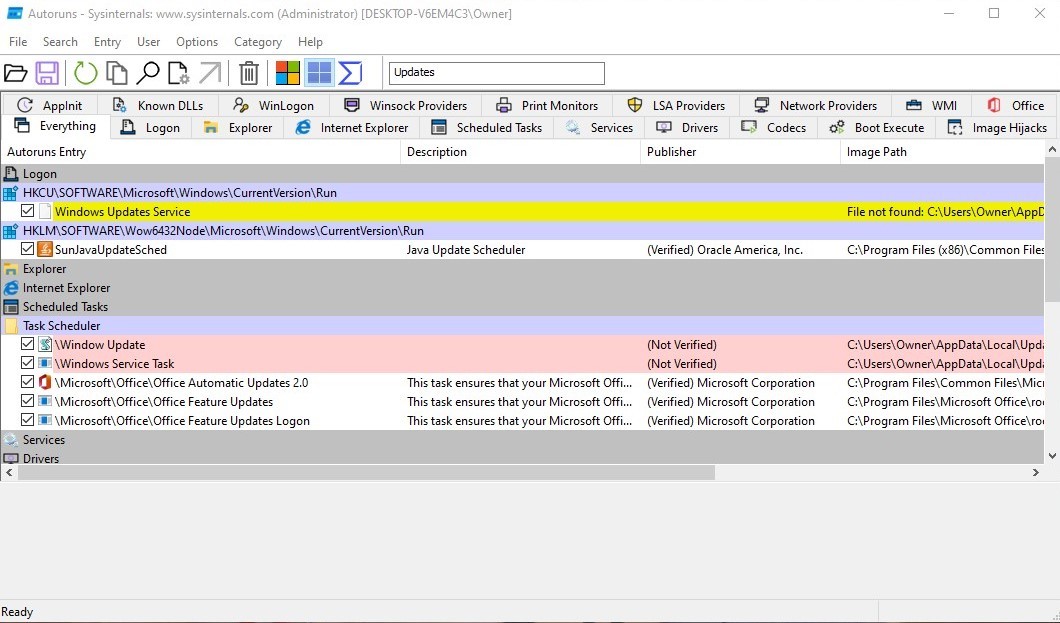Refresh the autoruns list
The height and width of the screenshot is (623, 1060).
[85, 73]
